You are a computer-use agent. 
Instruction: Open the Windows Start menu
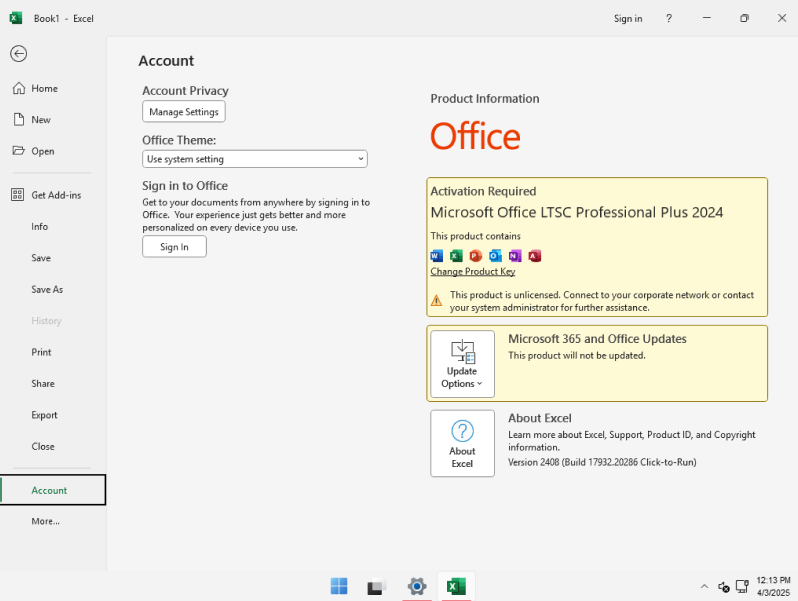click(x=339, y=586)
